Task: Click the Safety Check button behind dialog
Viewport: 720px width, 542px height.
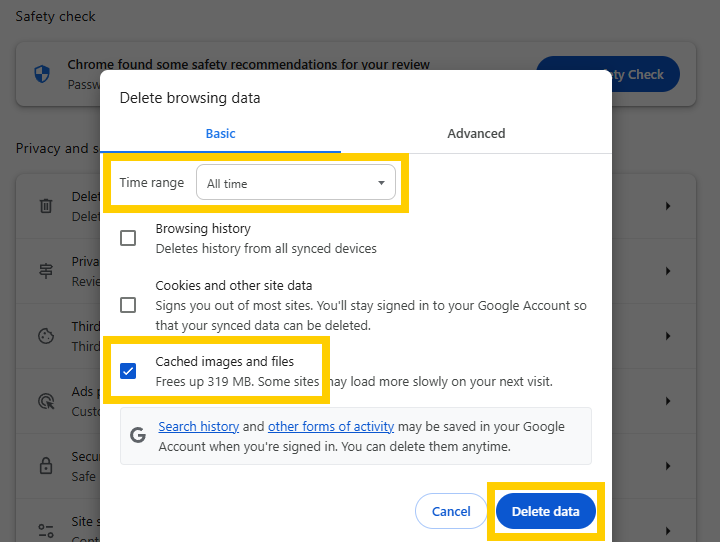Action: 646,74
